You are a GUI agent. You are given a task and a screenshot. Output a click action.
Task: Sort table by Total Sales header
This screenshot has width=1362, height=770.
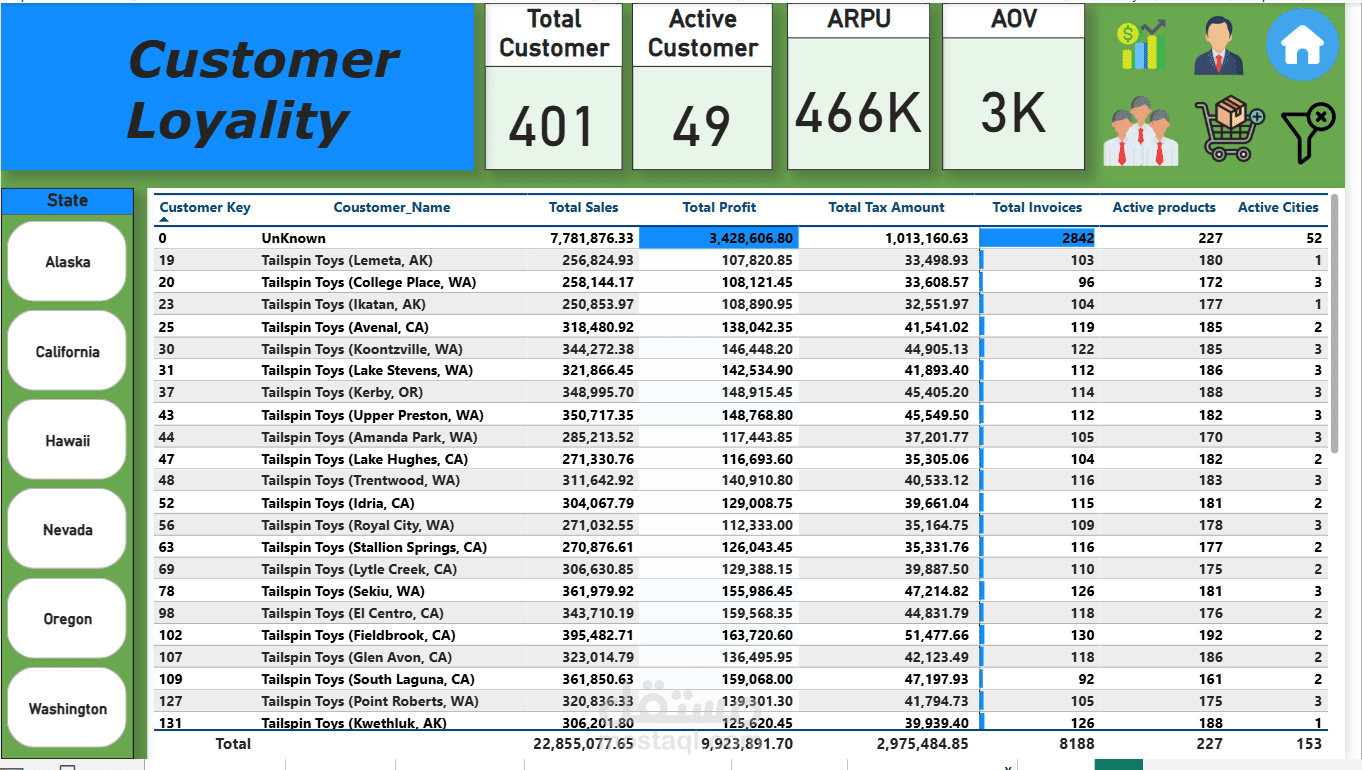[x=583, y=207]
